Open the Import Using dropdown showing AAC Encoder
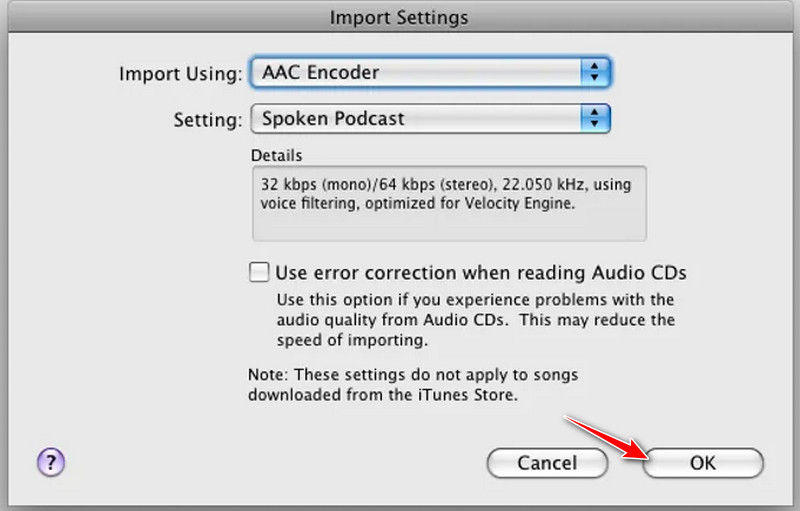This screenshot has width=800, height=511. click(420, 72)
